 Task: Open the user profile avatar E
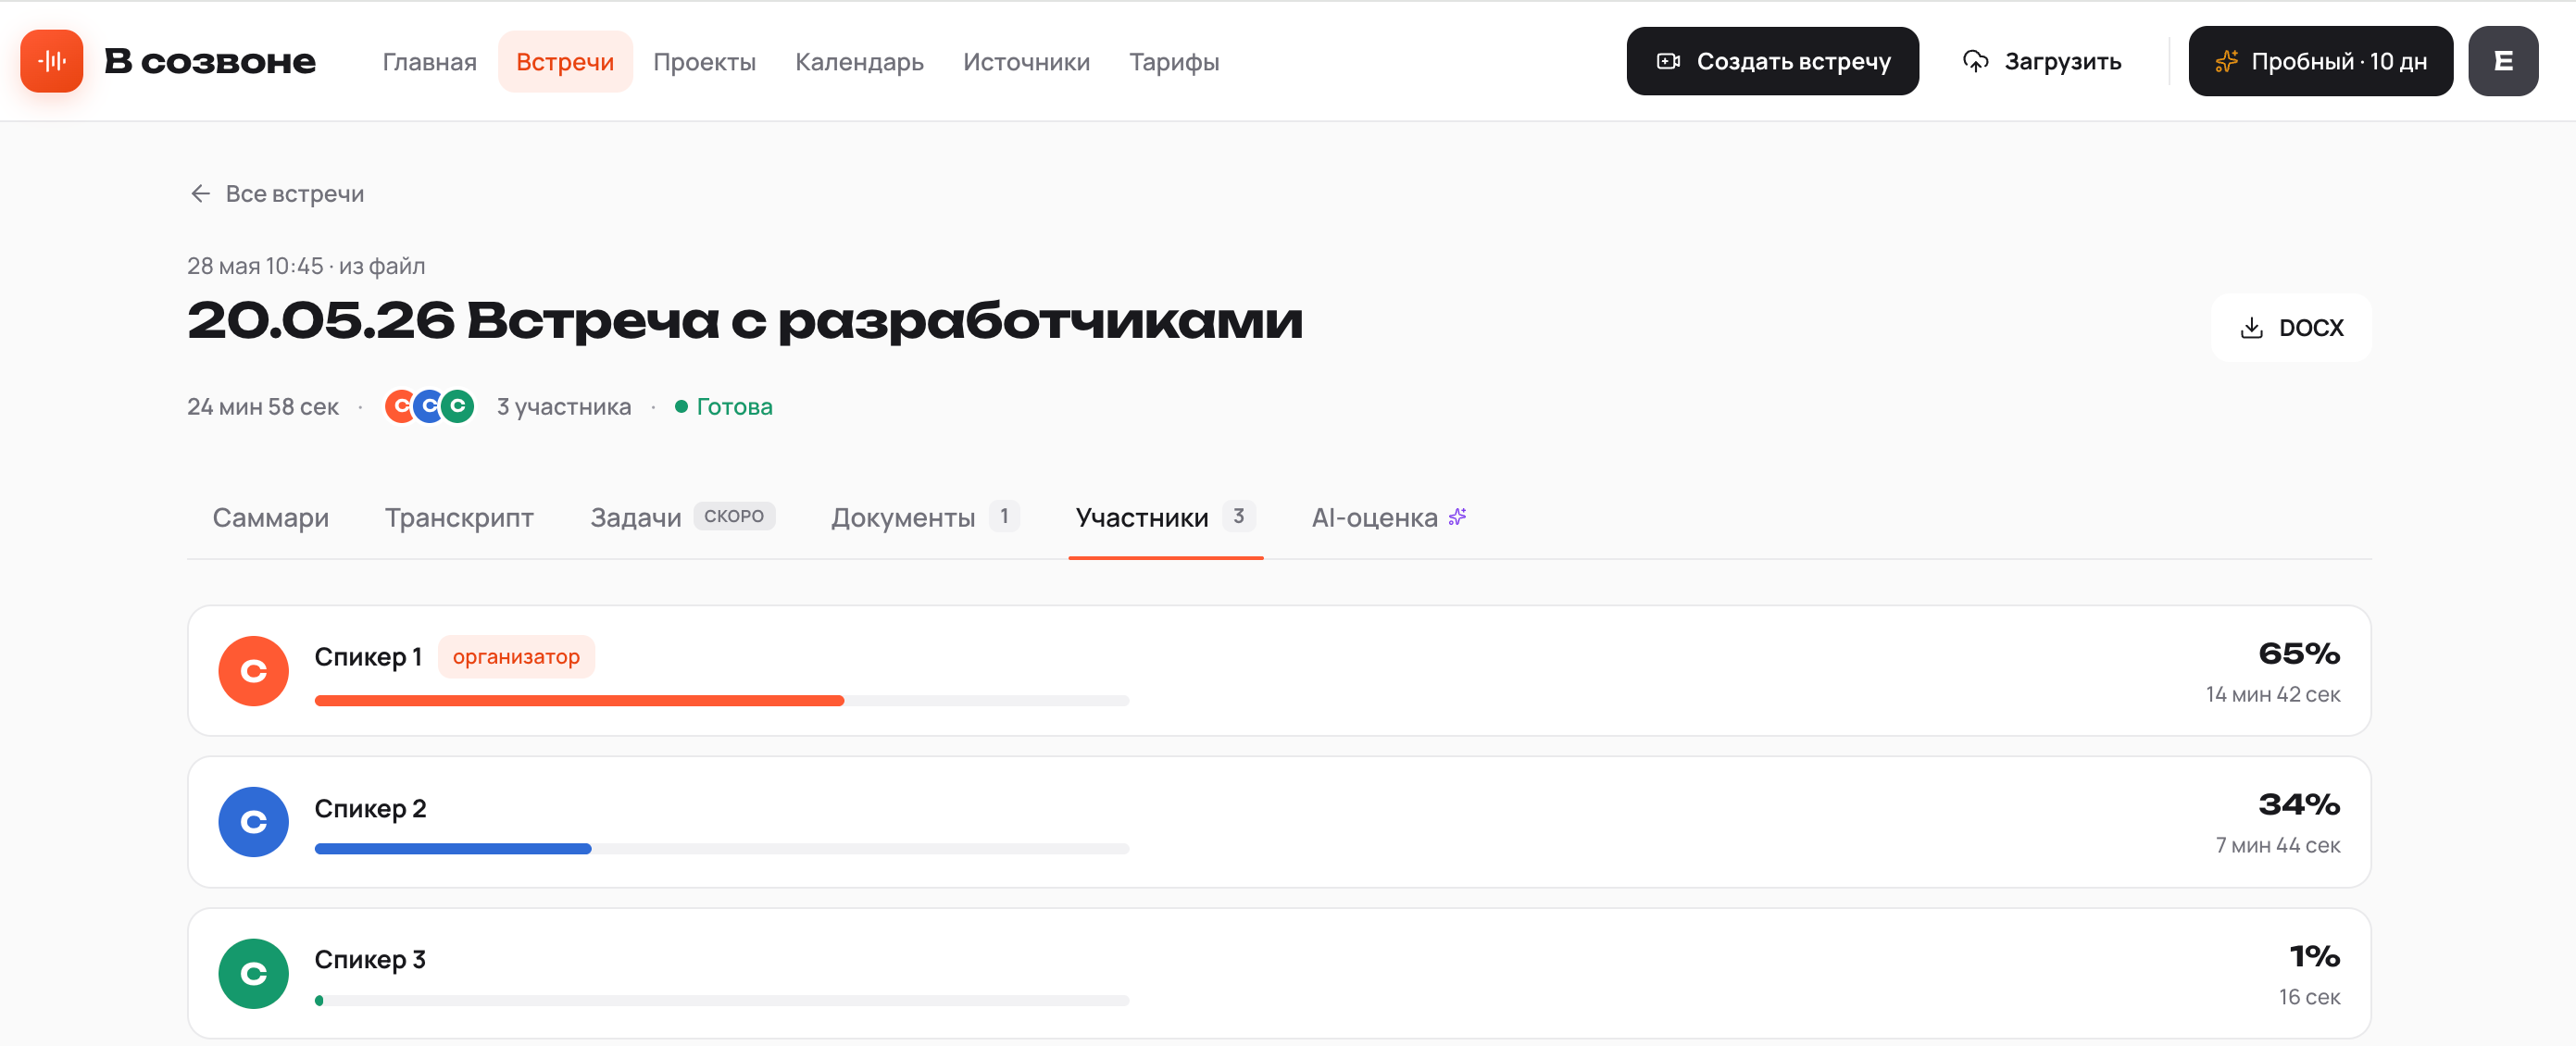coord(2502,61)
